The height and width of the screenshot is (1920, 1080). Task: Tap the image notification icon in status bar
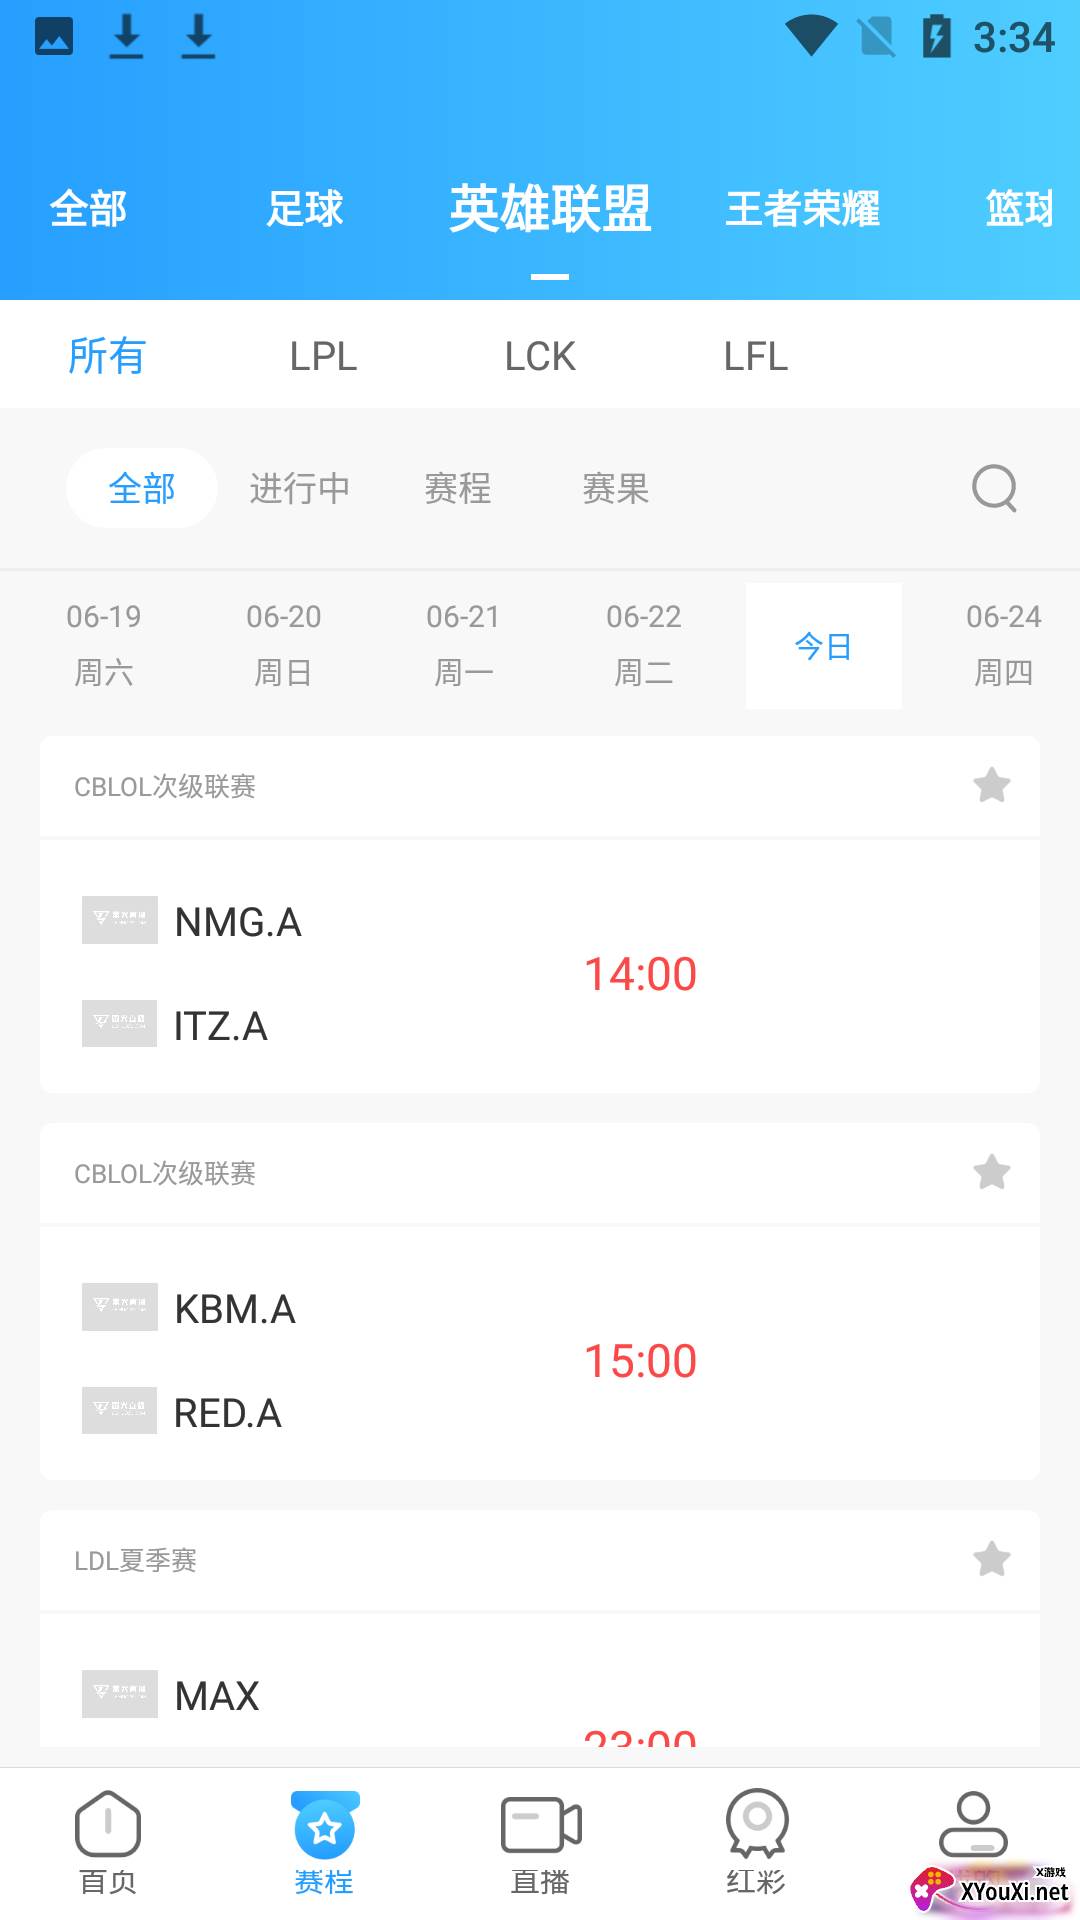(54, 37)
